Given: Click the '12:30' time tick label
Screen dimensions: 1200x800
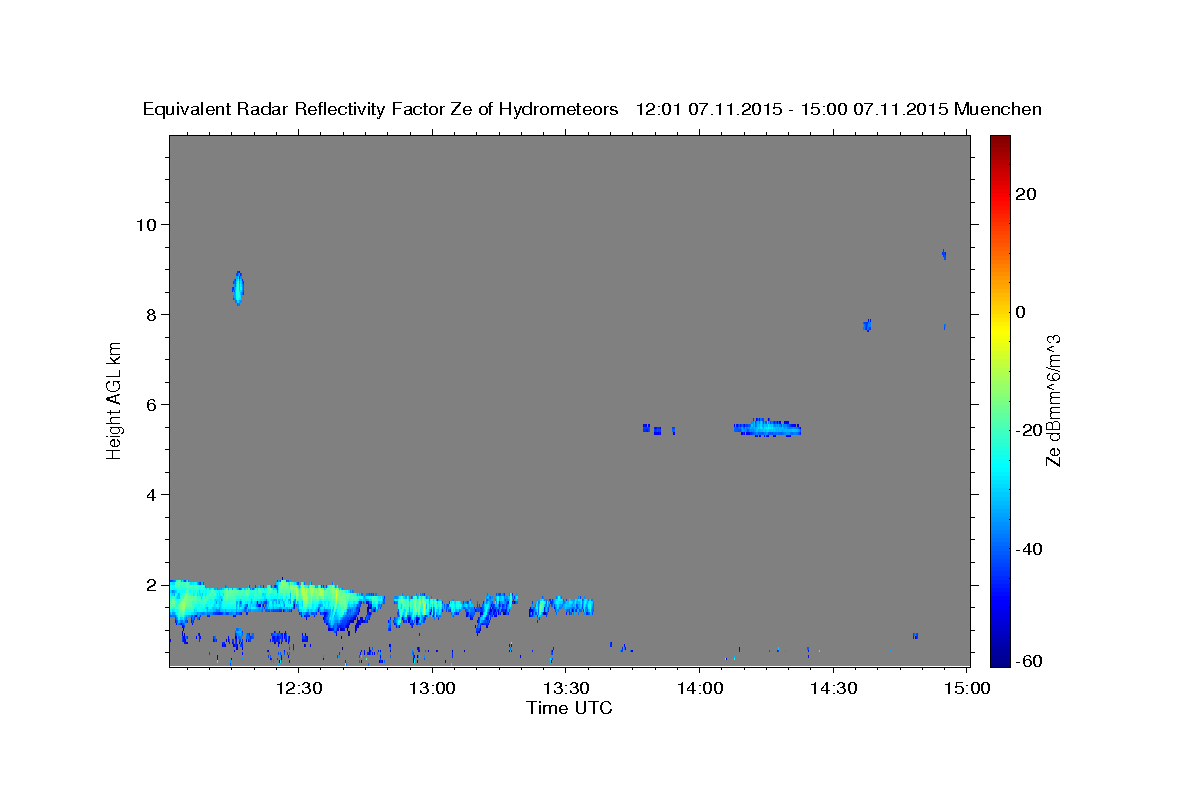Looking at the screenshot, I should pos(298,688).
